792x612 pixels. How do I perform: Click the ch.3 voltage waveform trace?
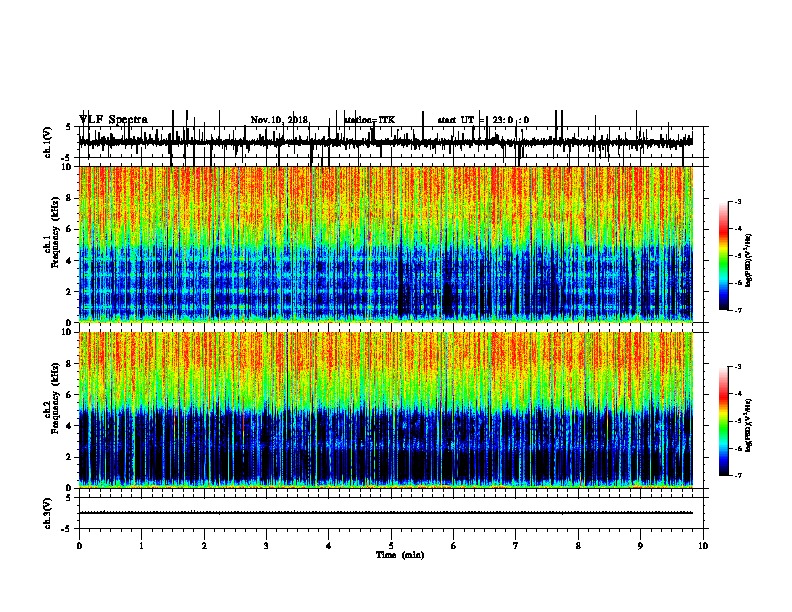point(385,513)
